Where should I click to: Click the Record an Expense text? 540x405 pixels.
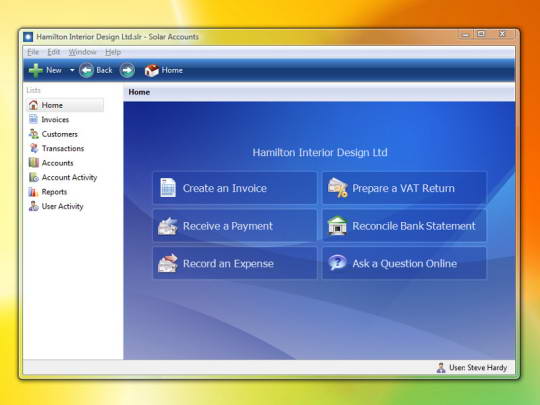(x=228, y=264)
